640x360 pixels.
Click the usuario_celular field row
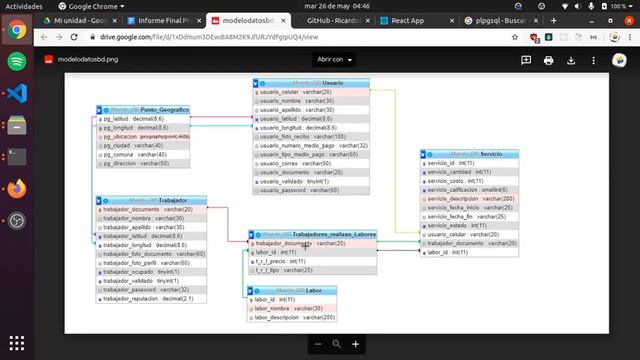pos(311,92)
